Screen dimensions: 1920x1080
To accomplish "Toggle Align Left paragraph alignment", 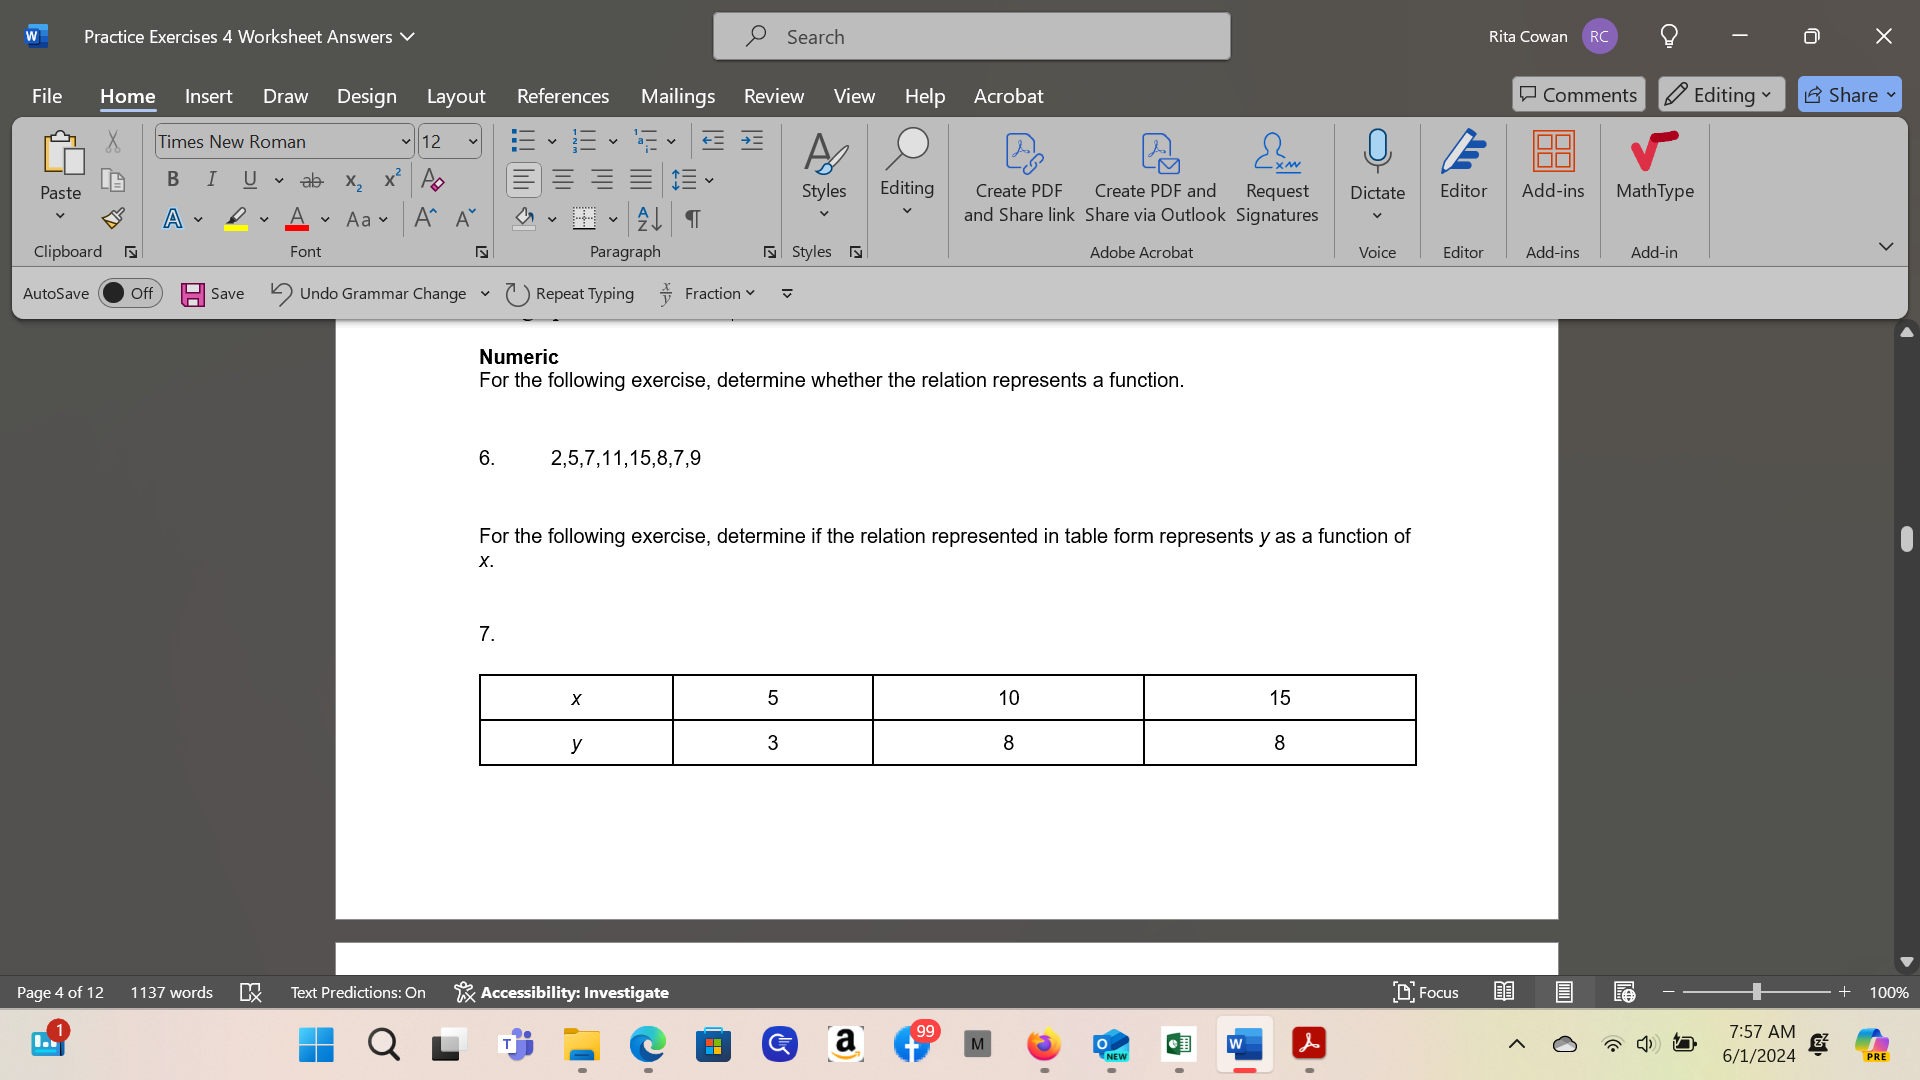I will [x=523, y=180].
